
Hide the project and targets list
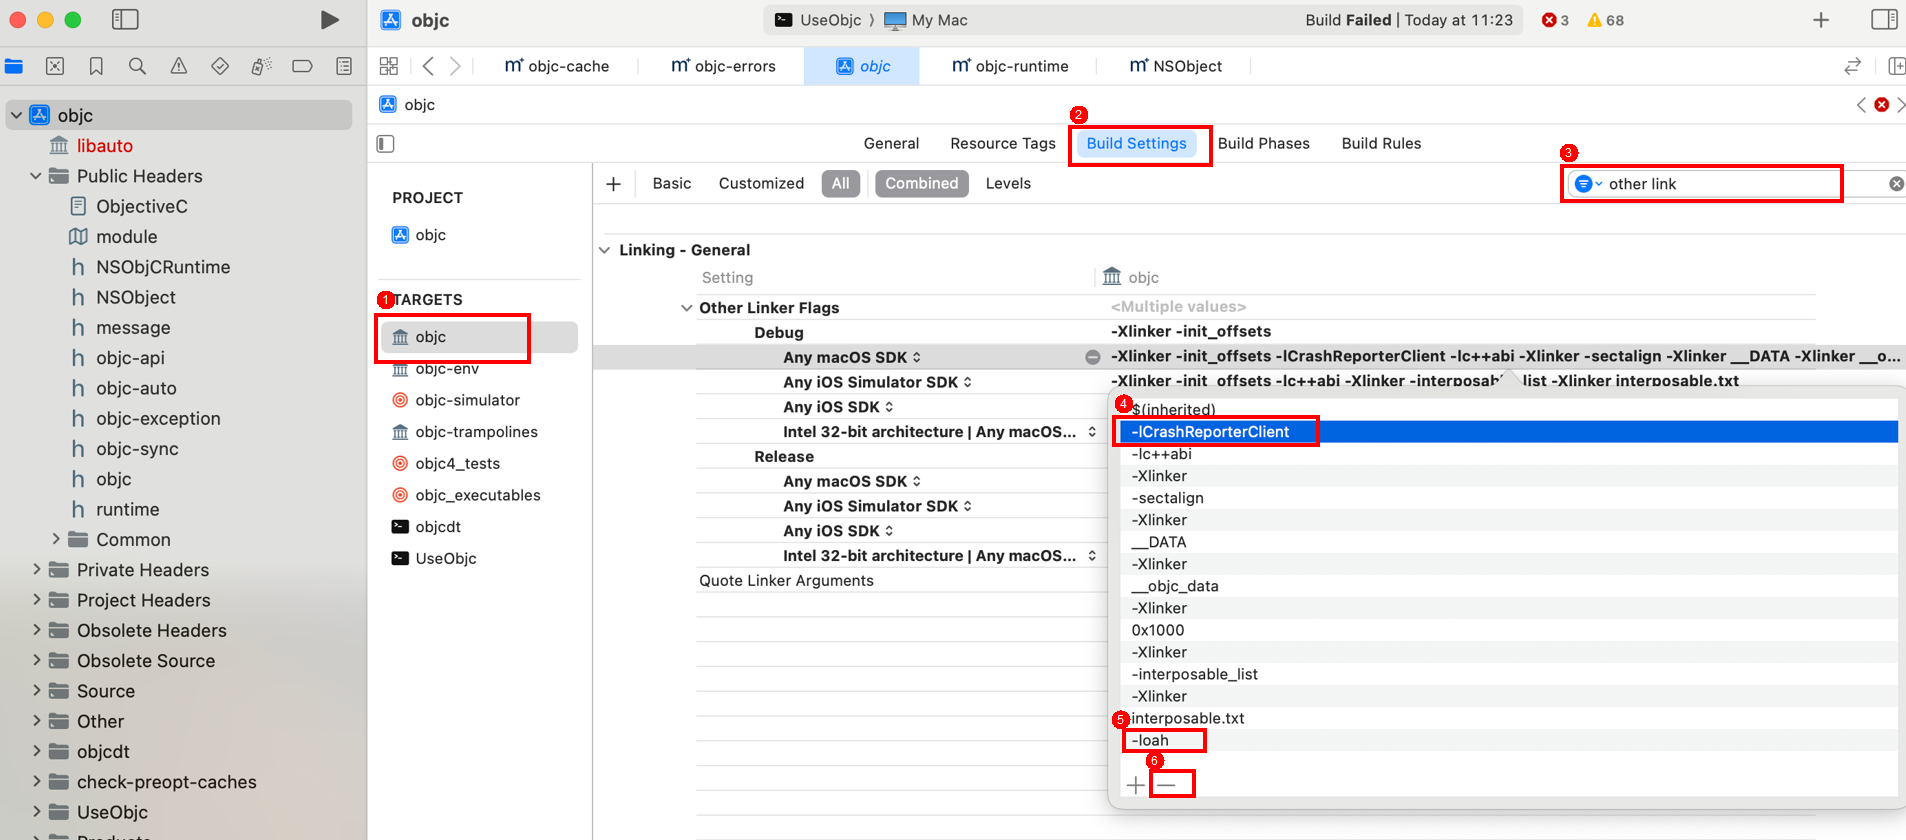pos(386,144)
